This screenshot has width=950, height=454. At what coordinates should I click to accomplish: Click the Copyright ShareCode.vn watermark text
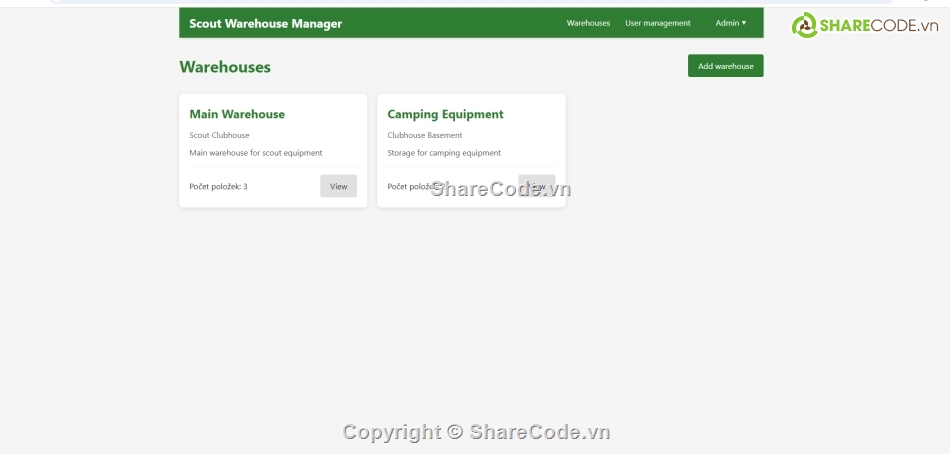pyautogui.click(x=476, y=432)
